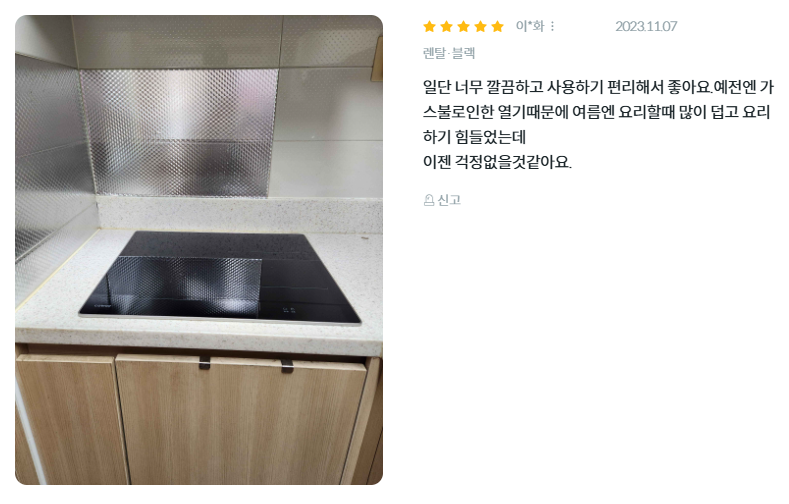Click the review date 2023.11.07
Screen dimensions: 789x504
pyautogui.click(x=646, y=26)
